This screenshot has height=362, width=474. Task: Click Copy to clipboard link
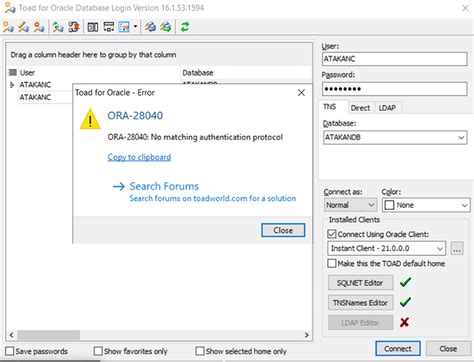(x=139, y=157)
